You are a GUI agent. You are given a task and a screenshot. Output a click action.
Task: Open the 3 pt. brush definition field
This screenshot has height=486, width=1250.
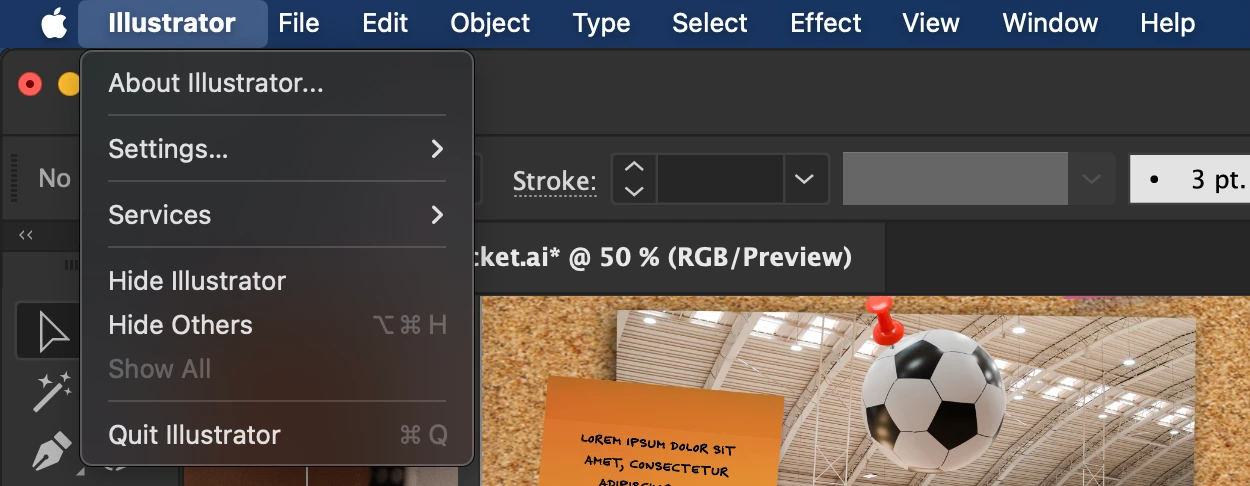[1190, 179]
